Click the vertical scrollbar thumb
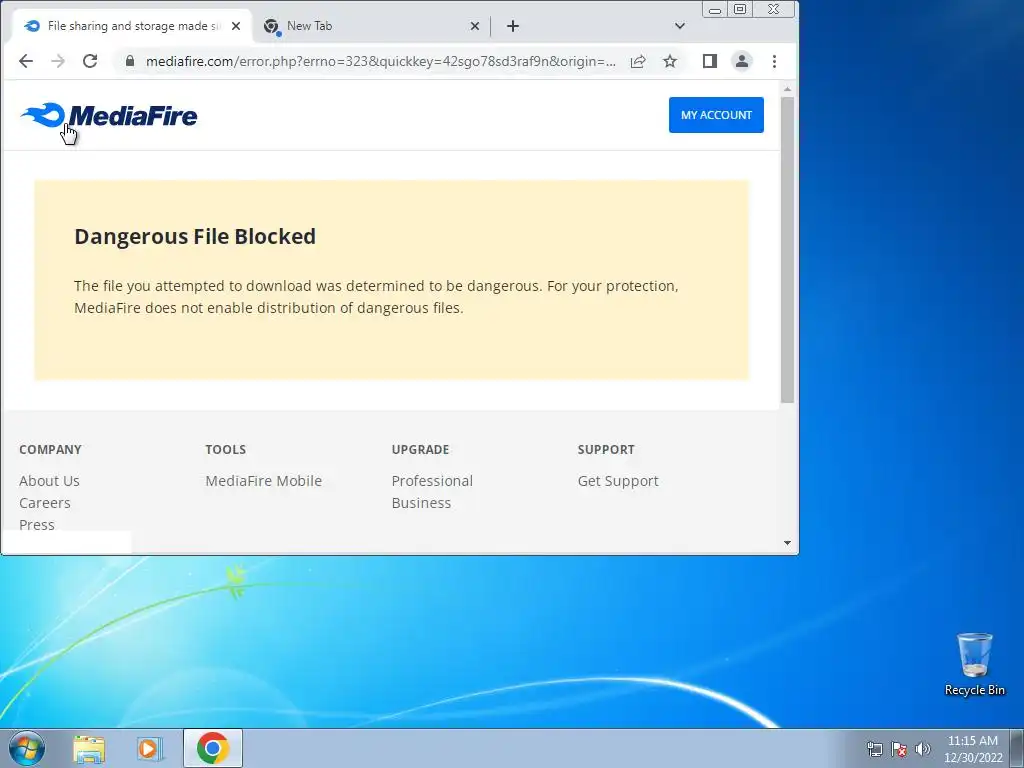This screenshot has height=768, width=1024. click(788, 249)
